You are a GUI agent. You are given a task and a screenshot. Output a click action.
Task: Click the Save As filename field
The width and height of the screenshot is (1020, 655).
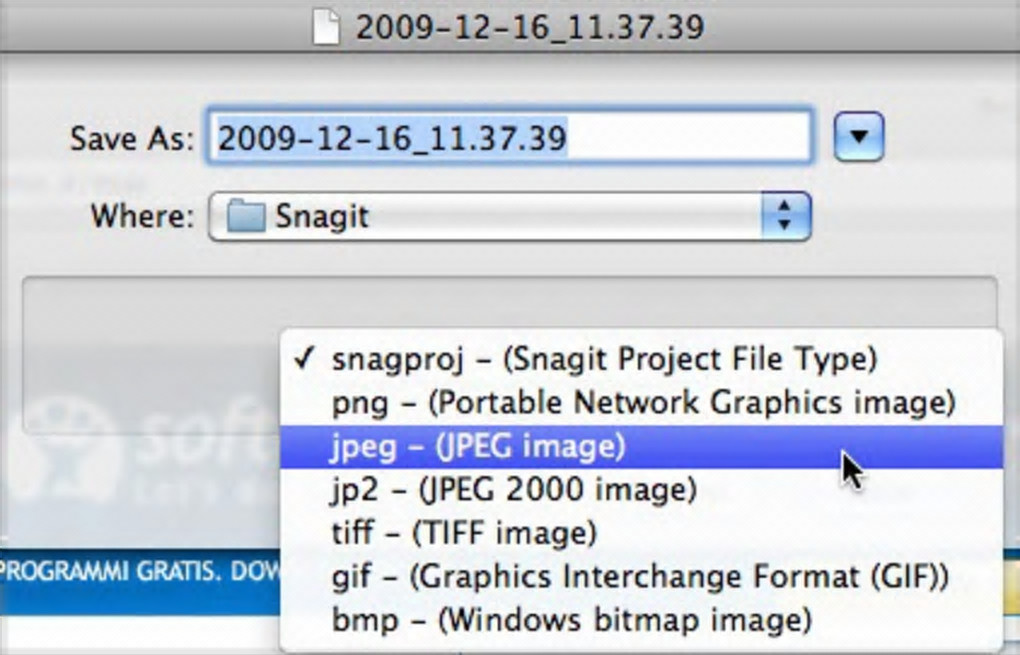[508, 137]
